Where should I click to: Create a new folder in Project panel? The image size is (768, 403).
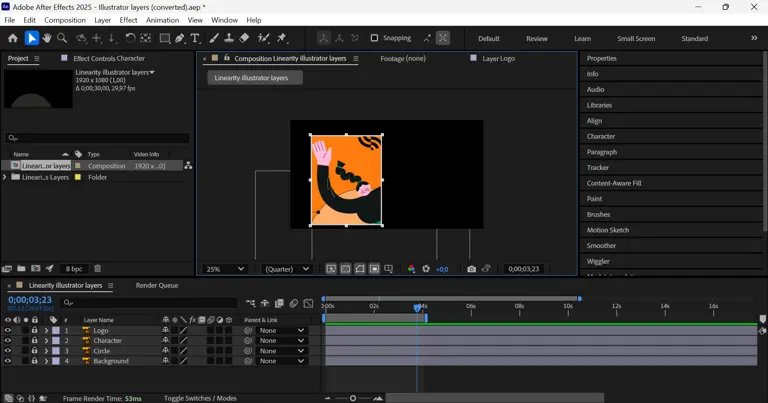(21, 268)
